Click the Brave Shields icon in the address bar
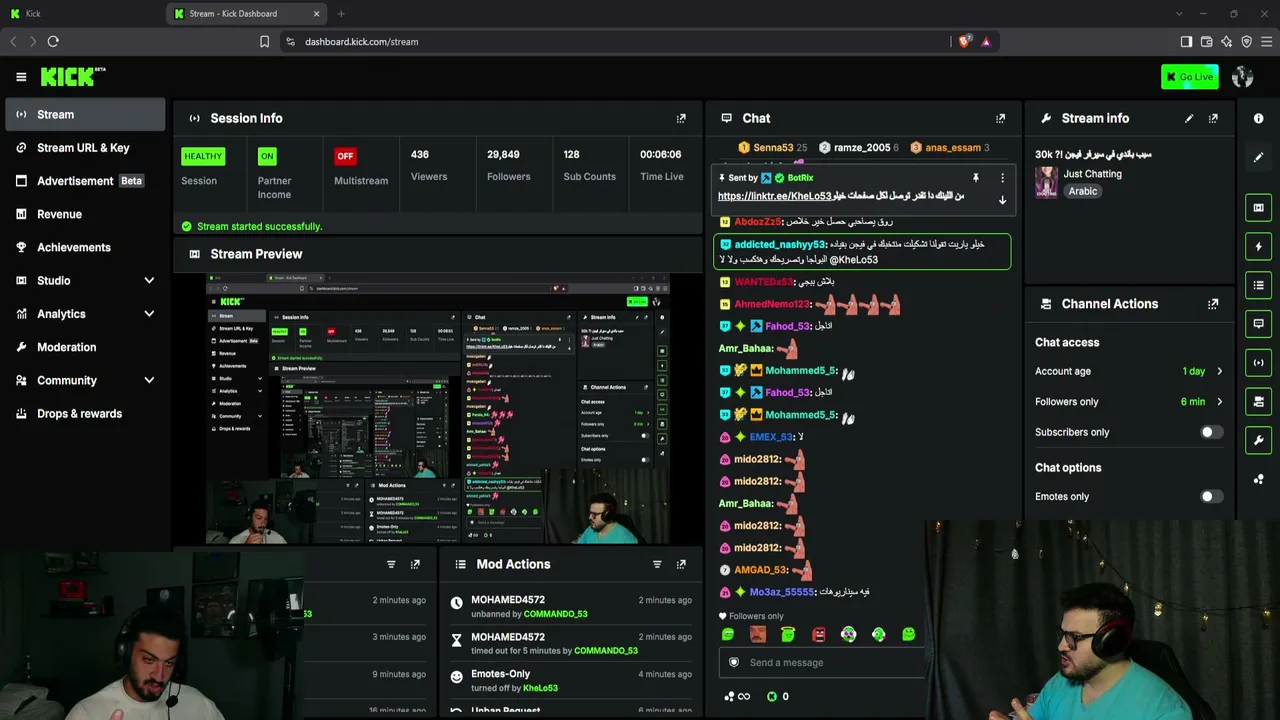The width and height of the screenshot is (1280, 720). pos(964,42)
